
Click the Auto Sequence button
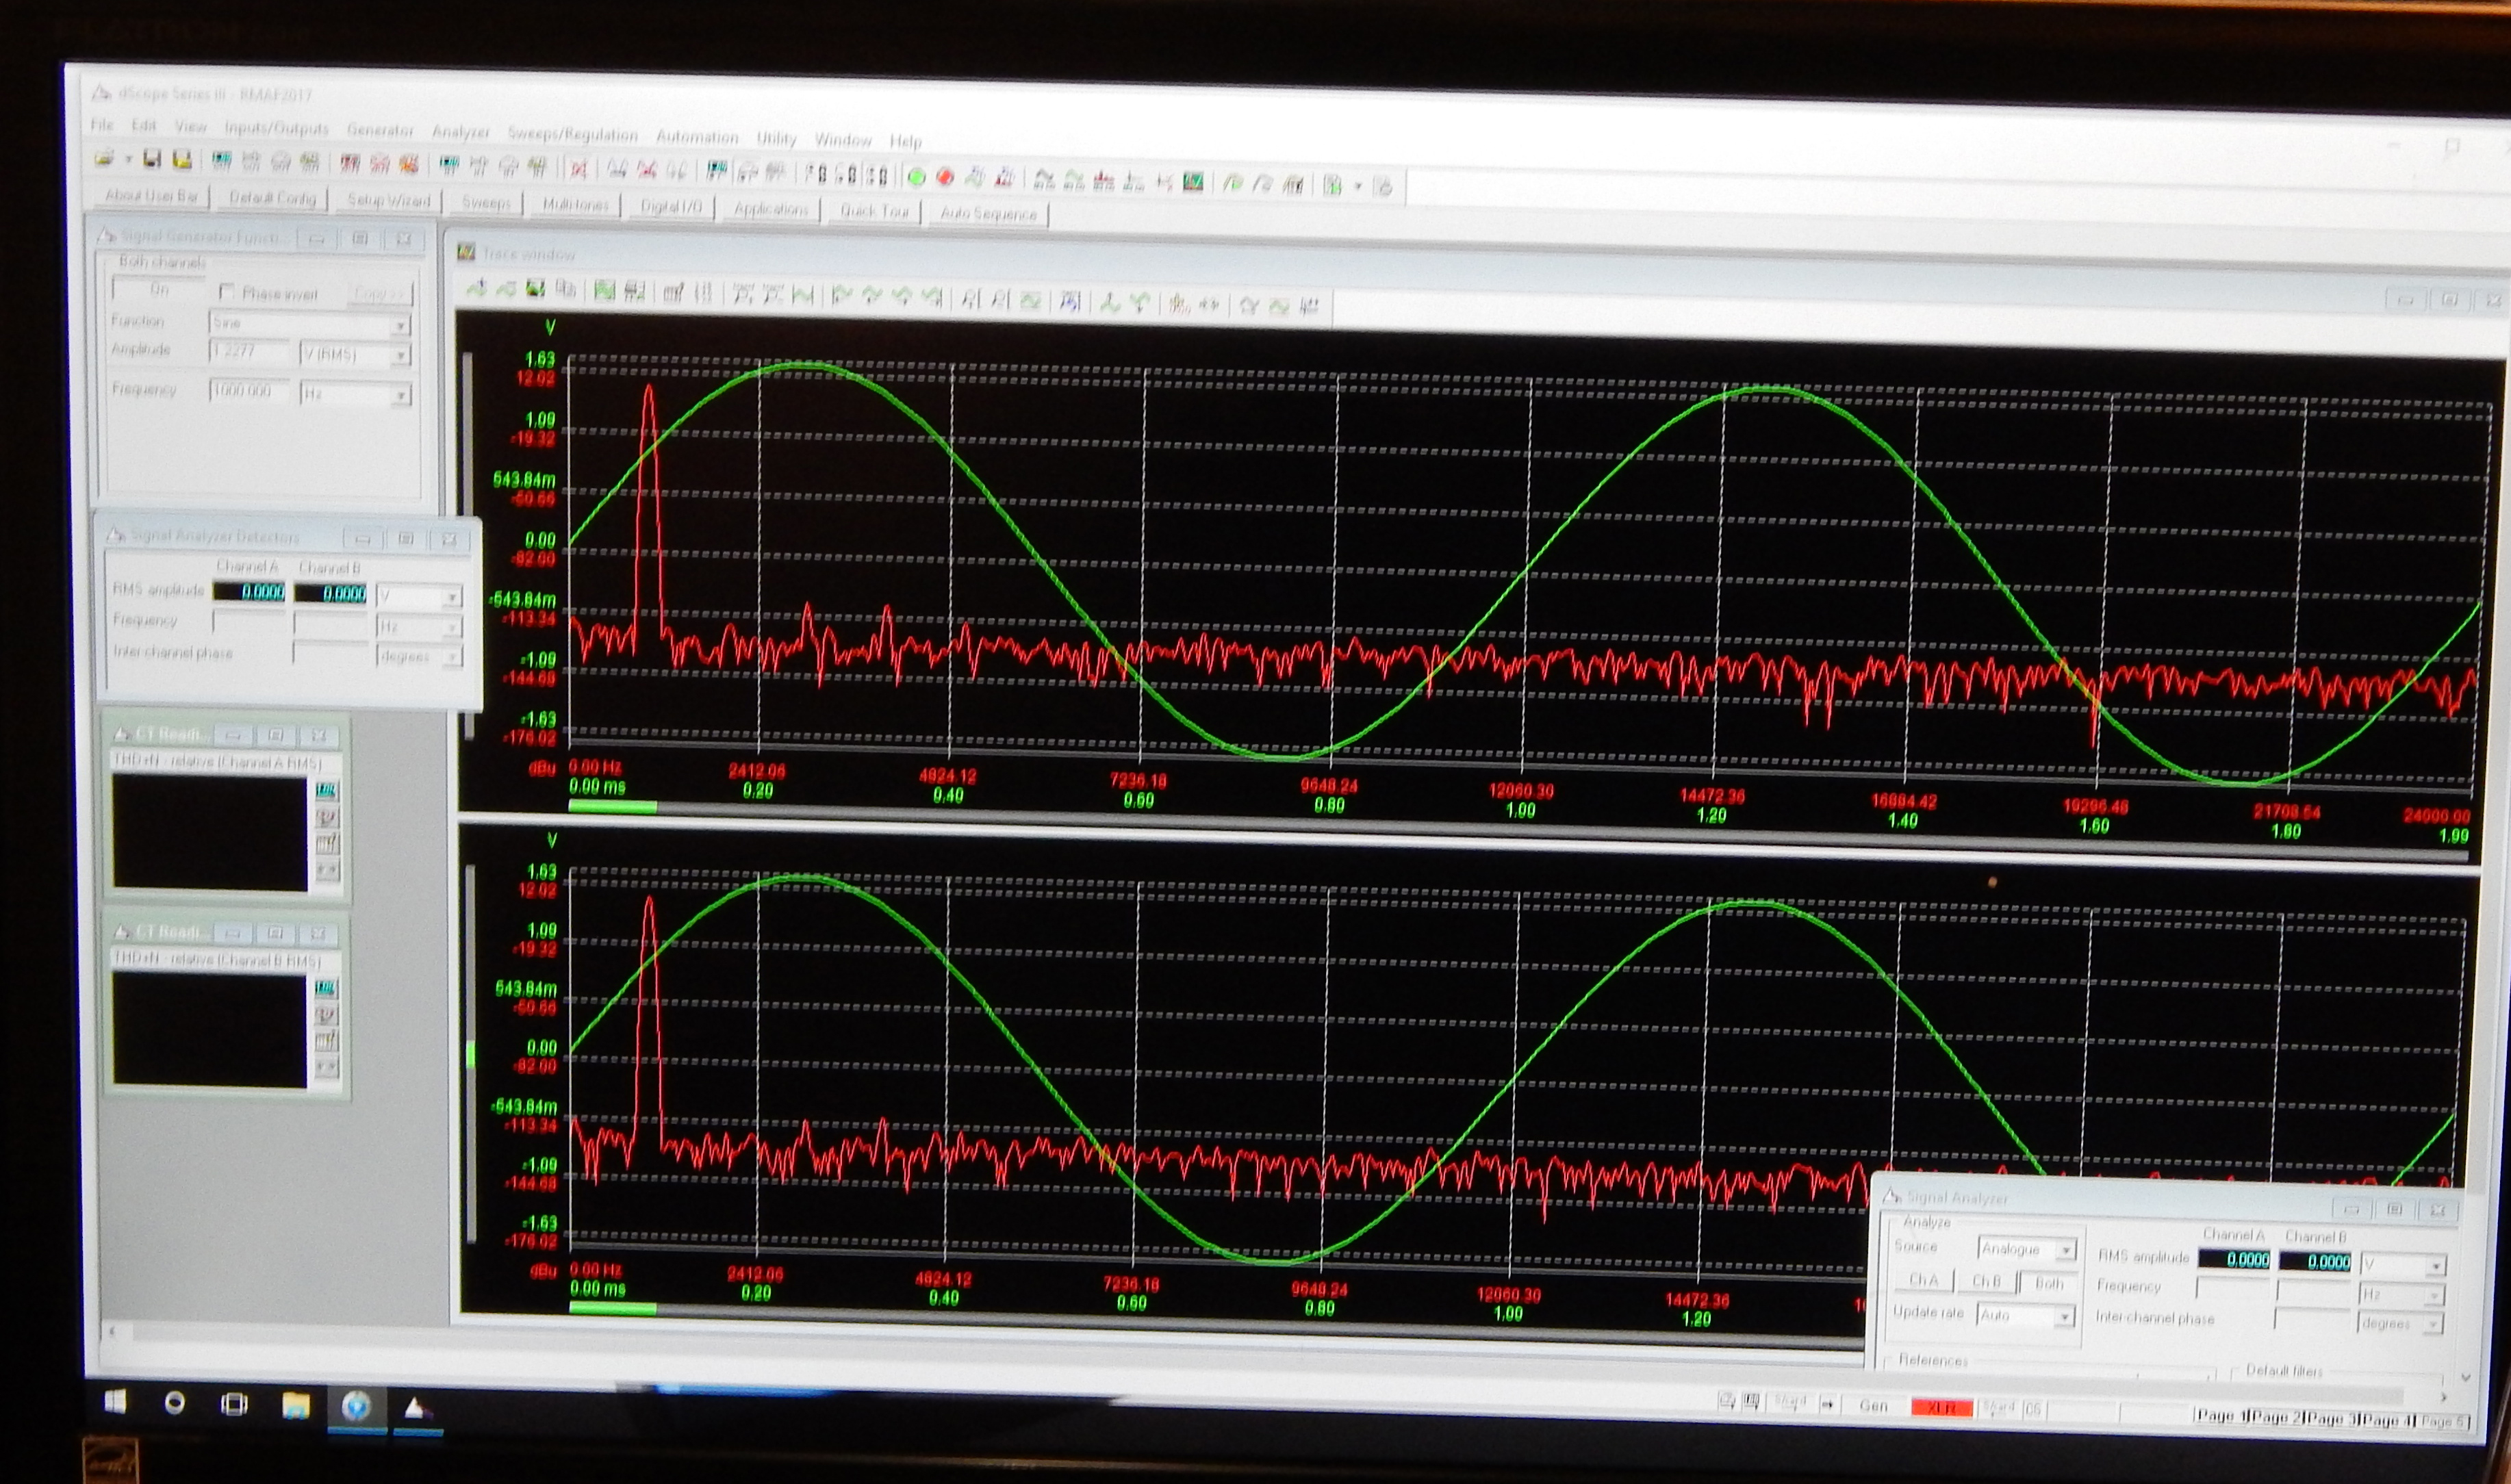click(988, 214)
